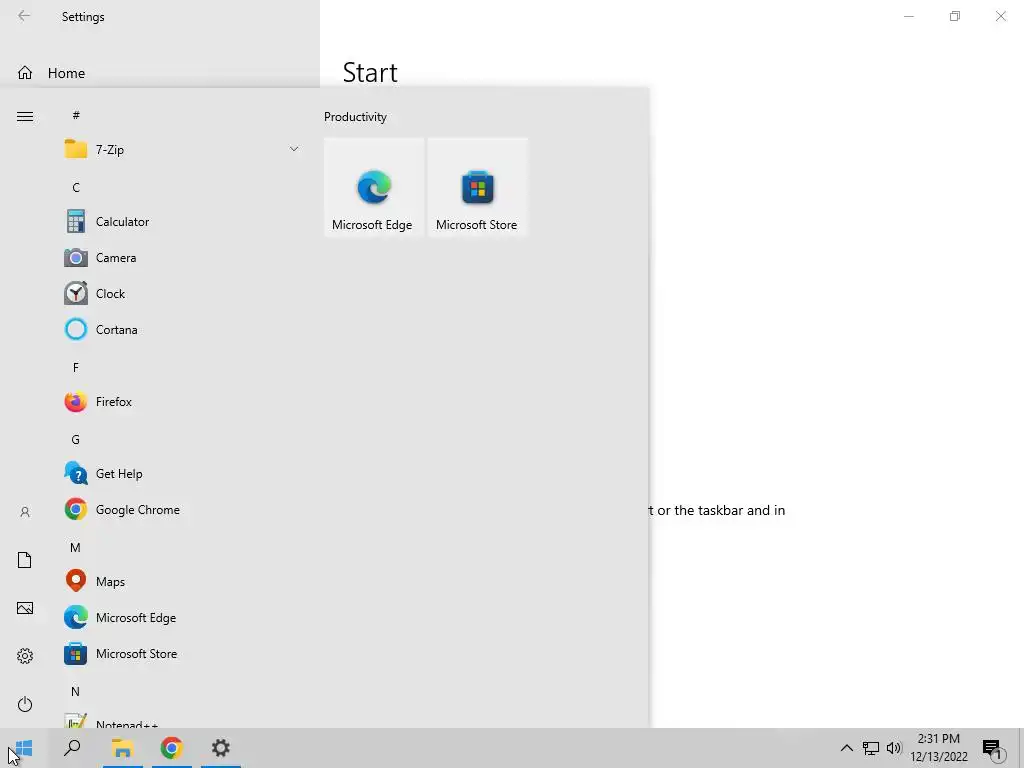The width and height of the screenshot is (1024, 768).
Task: Launch Camera from the app list
Action: click(183, 258)
